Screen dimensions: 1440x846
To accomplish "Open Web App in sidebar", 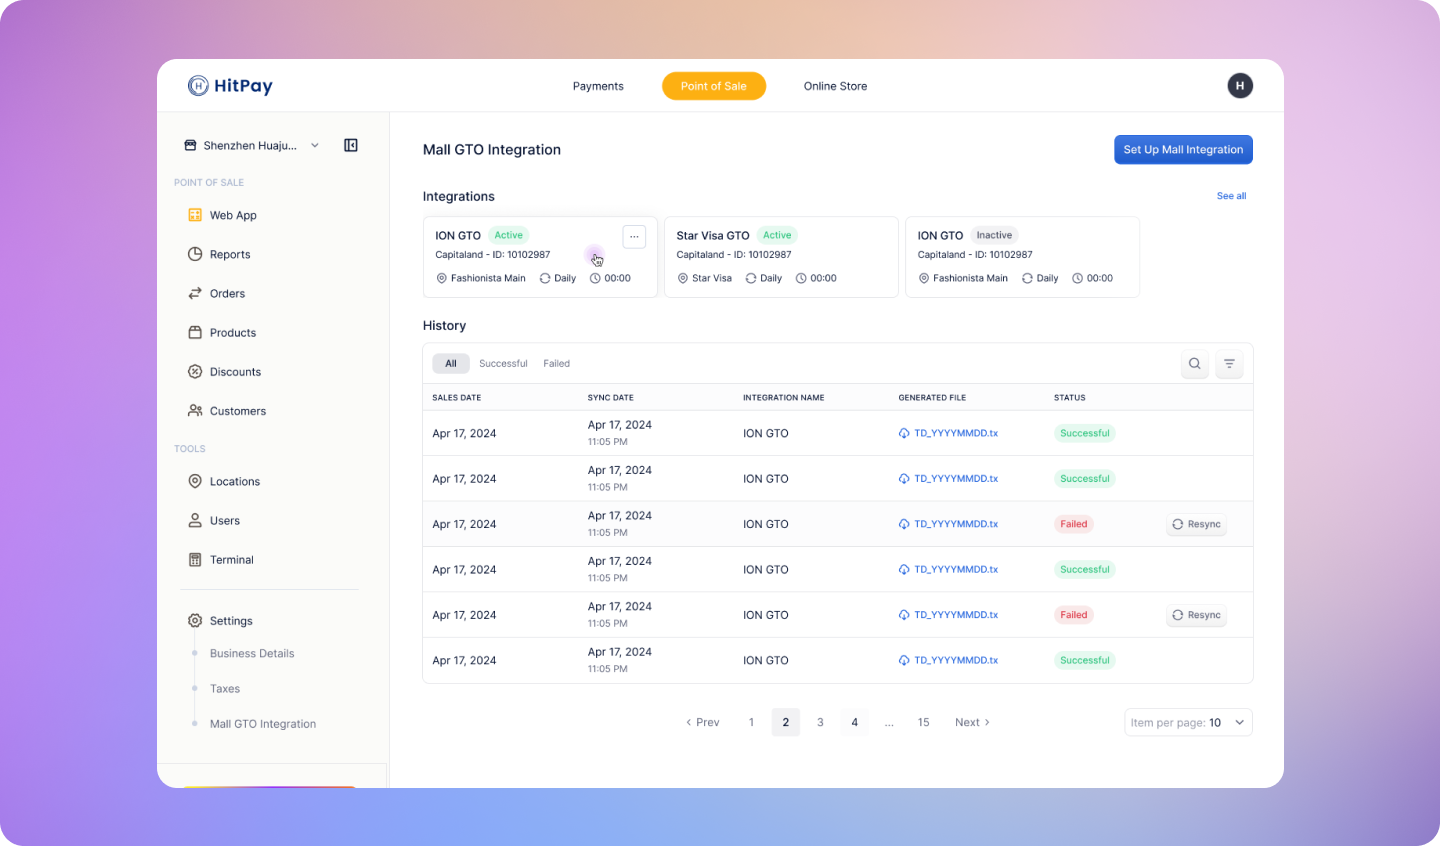I will coord(233,215).
